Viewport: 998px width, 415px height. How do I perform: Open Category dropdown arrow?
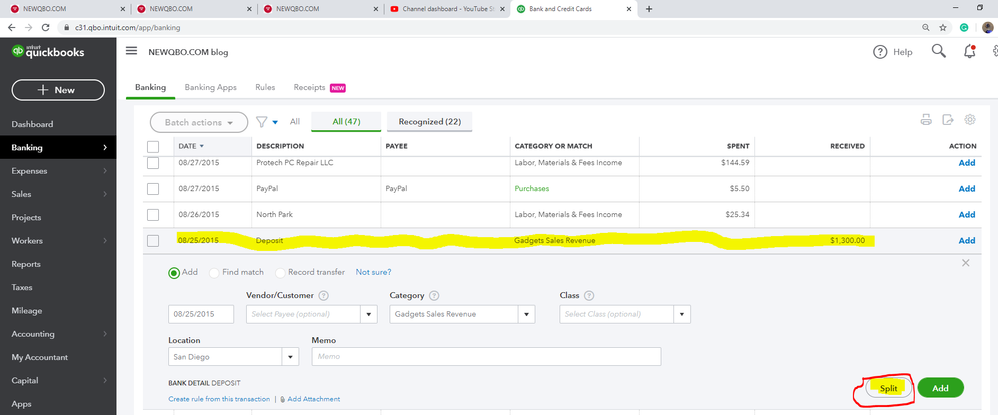[x=526, y=314]
